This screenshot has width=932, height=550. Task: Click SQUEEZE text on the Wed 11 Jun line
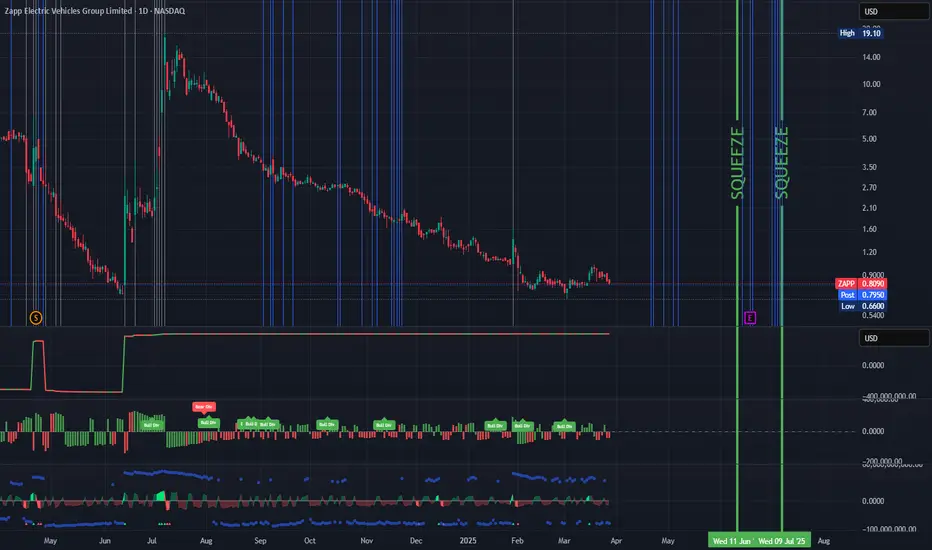click(737, 163)
